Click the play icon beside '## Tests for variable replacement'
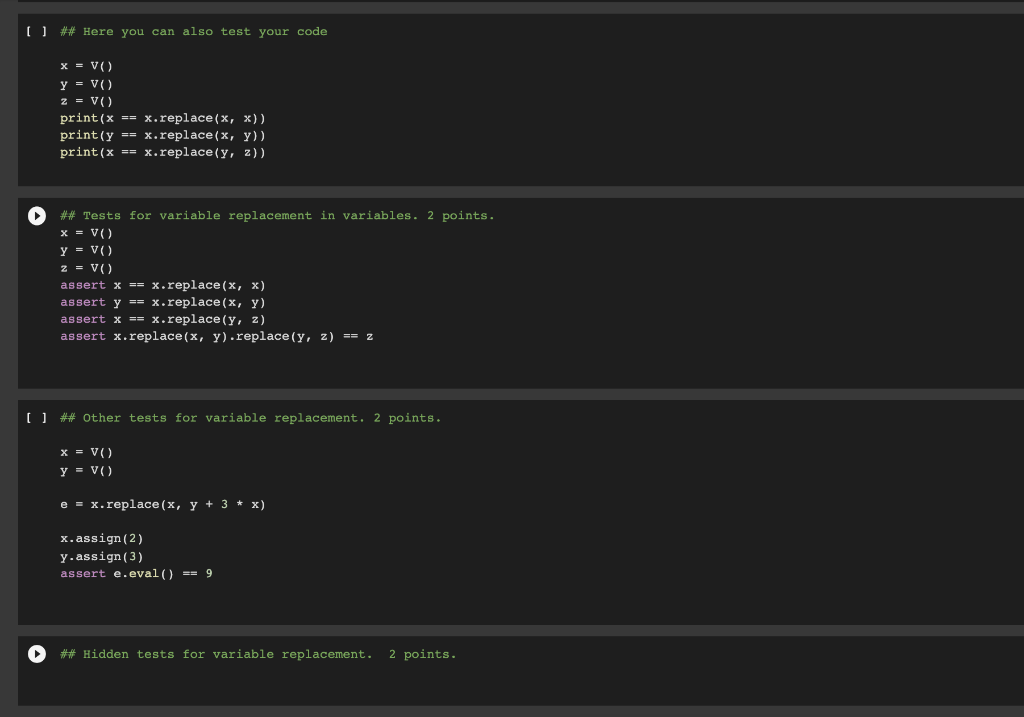The width and height of the screenshot is (1024, 717). coord(36,215)
